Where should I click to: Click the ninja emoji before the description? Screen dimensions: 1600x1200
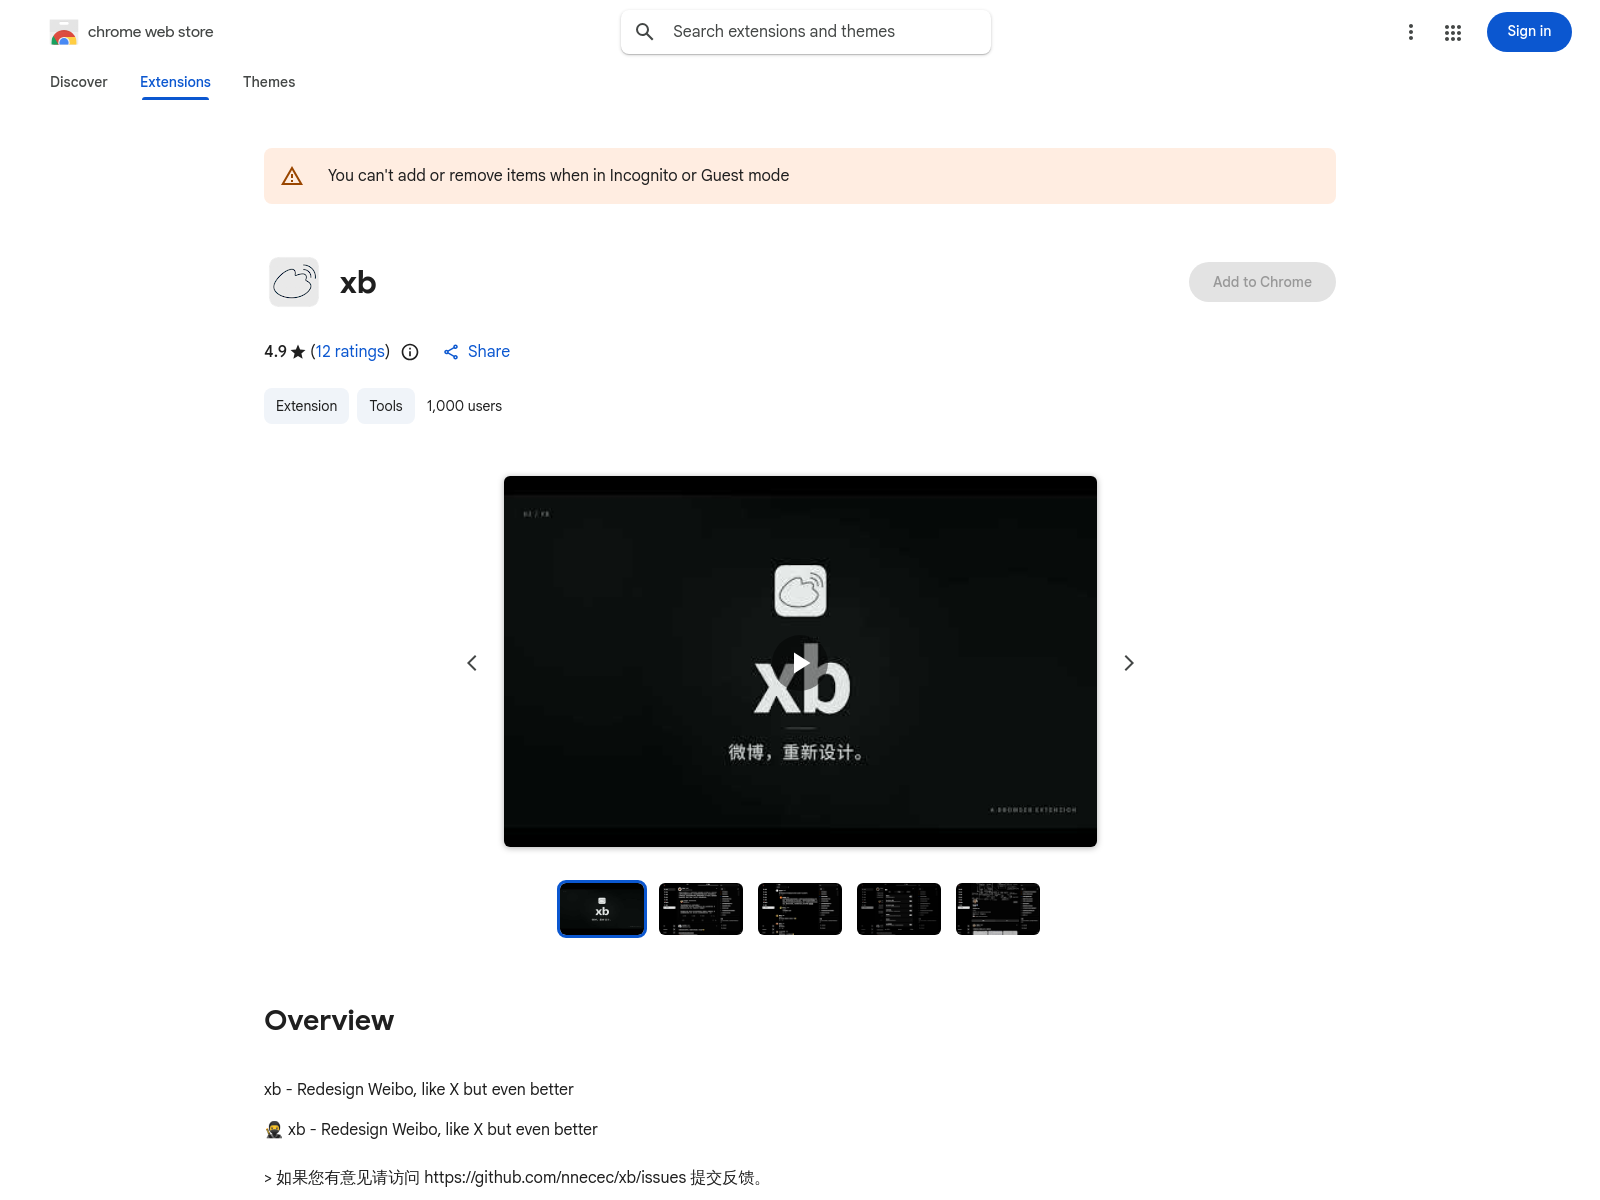coord(274,1130)
